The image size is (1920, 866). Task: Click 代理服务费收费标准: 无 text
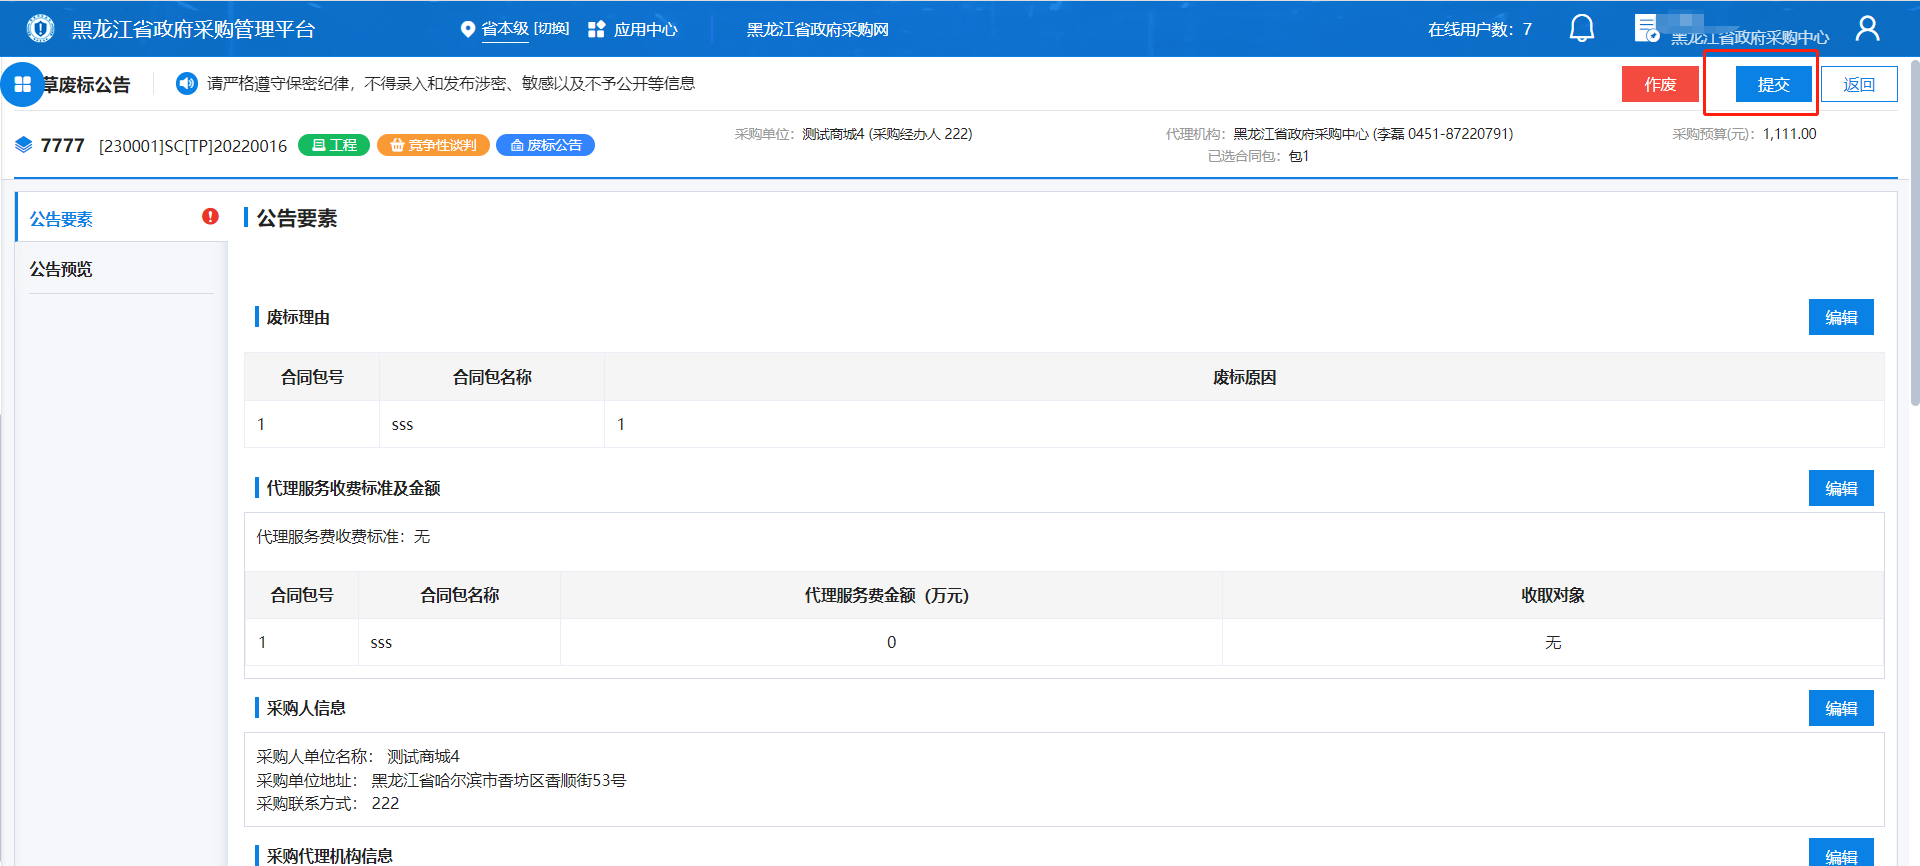[x=343, y=537]
